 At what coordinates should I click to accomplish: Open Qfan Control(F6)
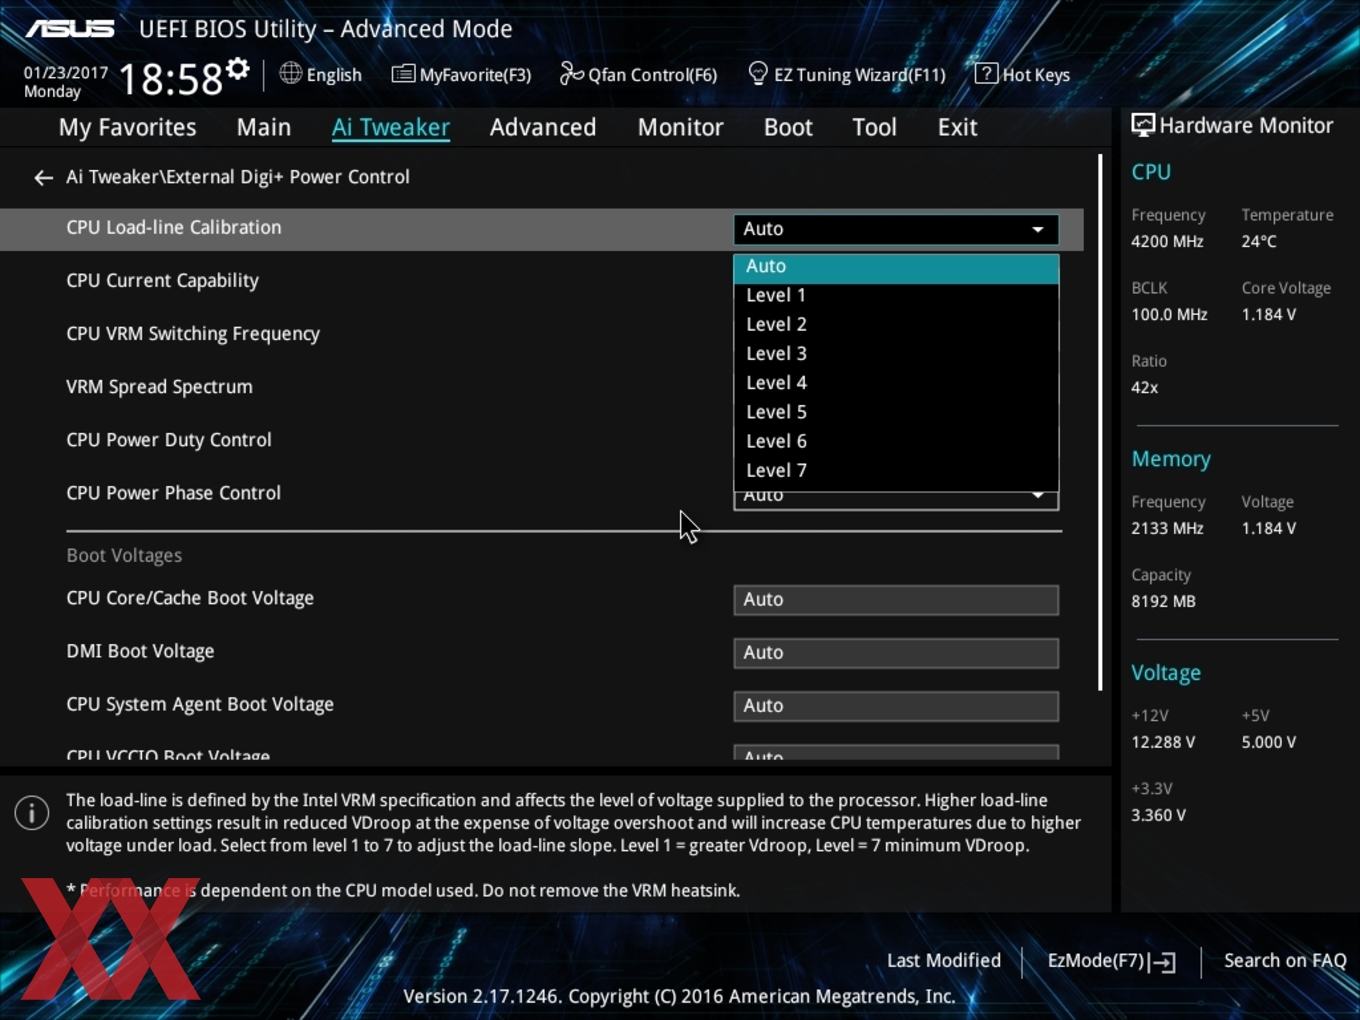coord(638,74)
